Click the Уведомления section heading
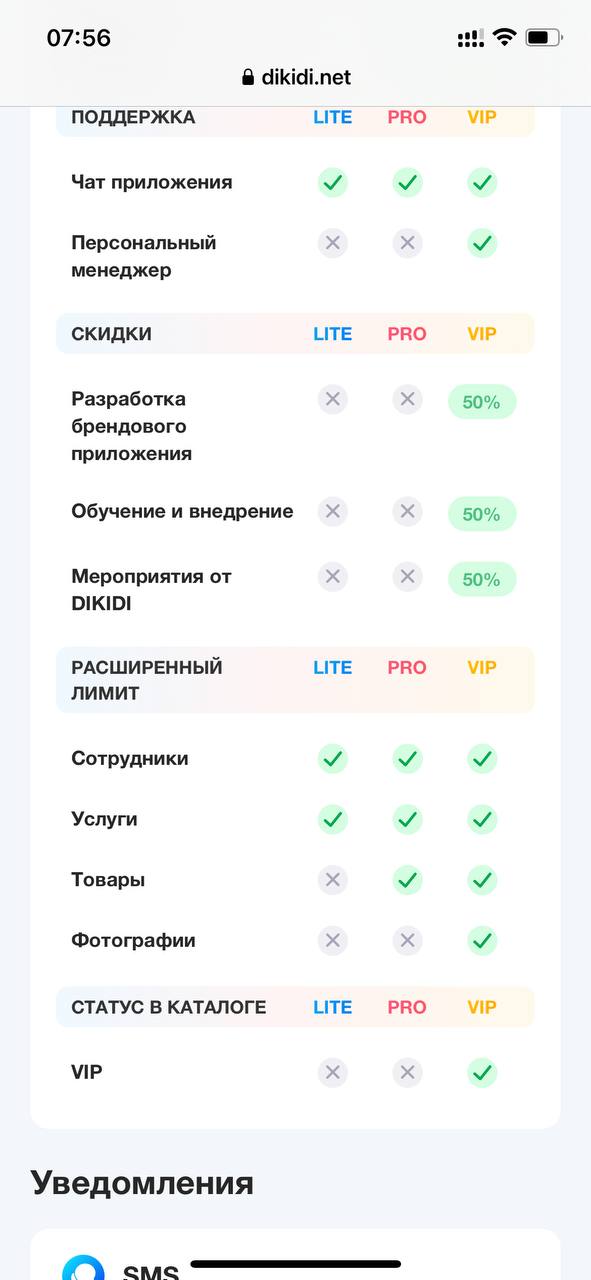Image resolution: width=591 pixels, height=1280 pixels. click(x=142, y=1183)
